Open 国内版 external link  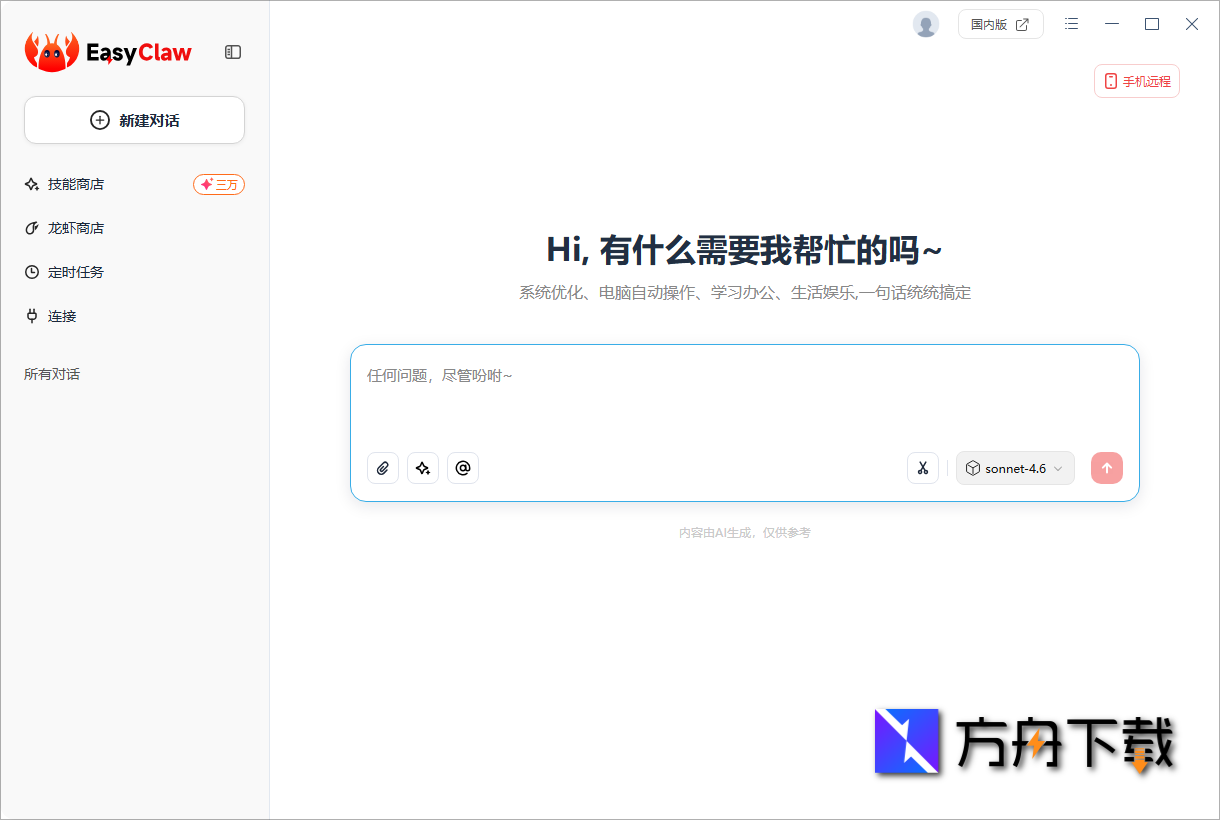click(1001, 24)
